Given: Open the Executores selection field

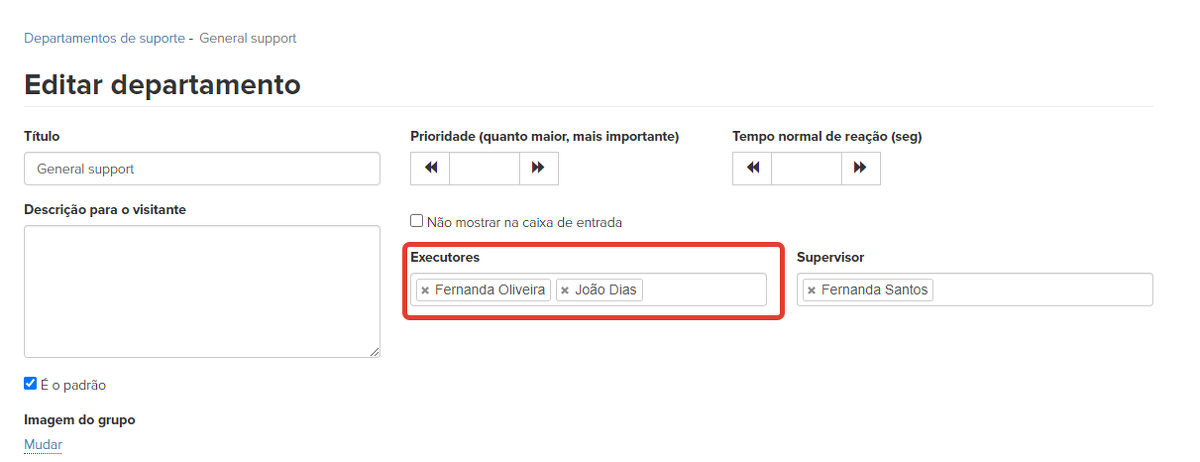Looking at the screenshot, I should click(704, 290).
